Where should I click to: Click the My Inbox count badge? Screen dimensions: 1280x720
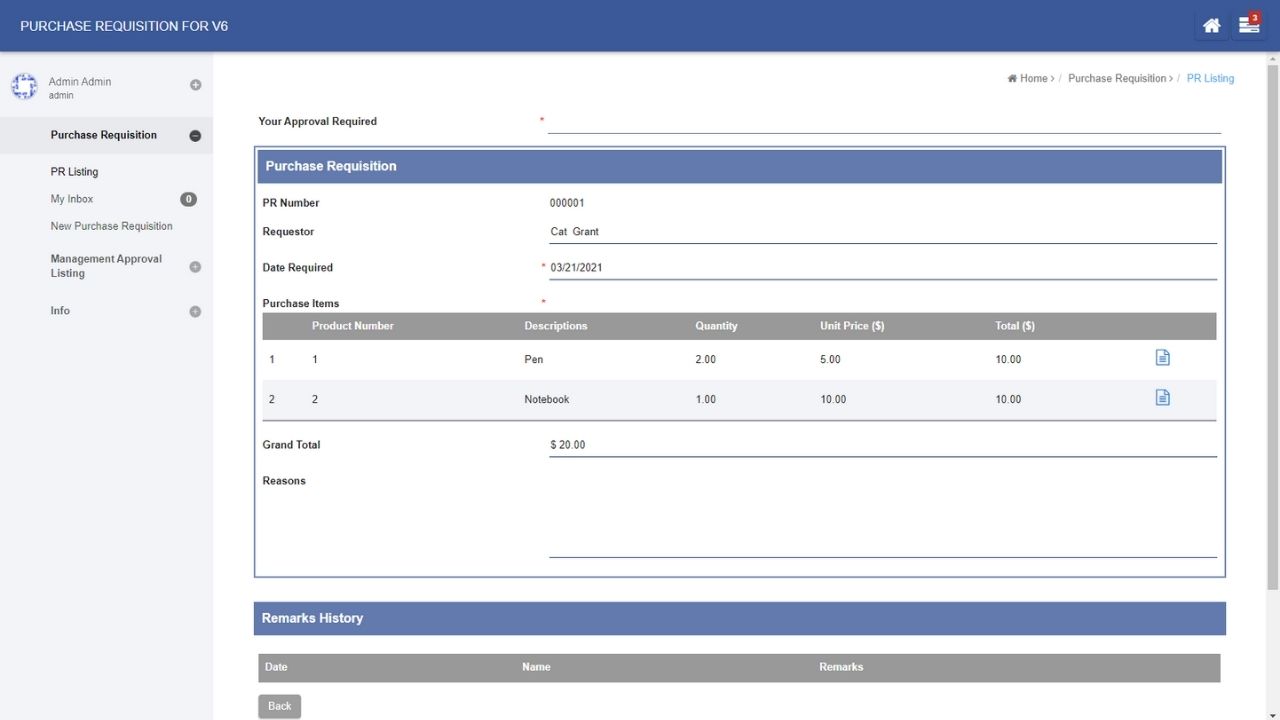pyautogui.click(x=188, y=199)
